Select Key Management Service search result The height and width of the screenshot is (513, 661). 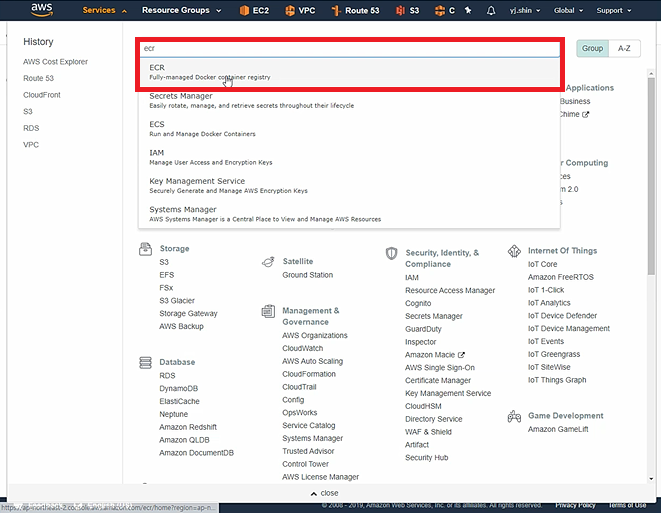[349, 185]
